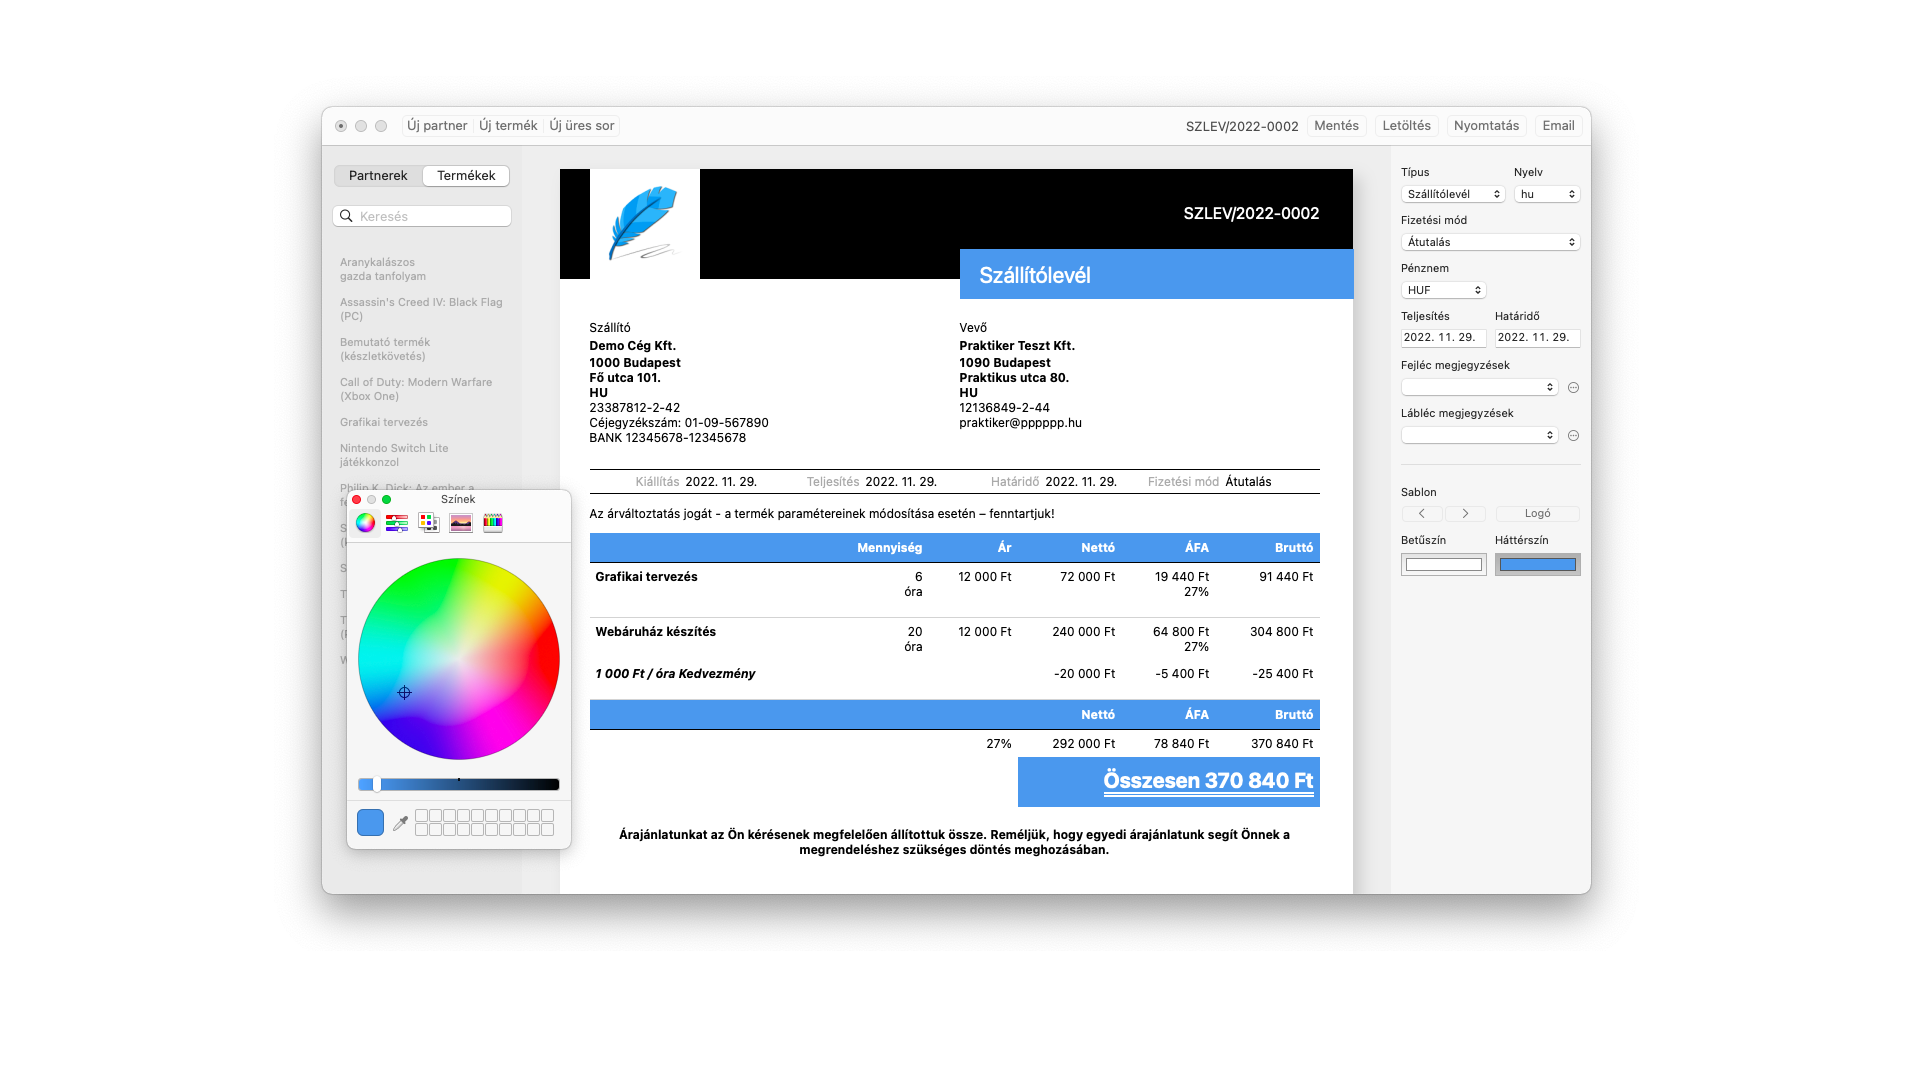The height and width of the screenshot is (1080, 1920).
Task: Open the color palettes icon in Színek window
Action: pyautogui.click(x=429, y=522)
